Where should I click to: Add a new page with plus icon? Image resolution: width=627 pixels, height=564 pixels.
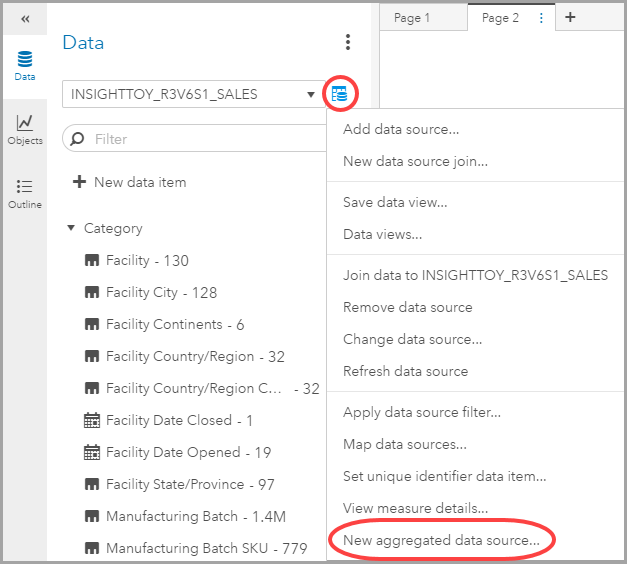click(570, 18)
